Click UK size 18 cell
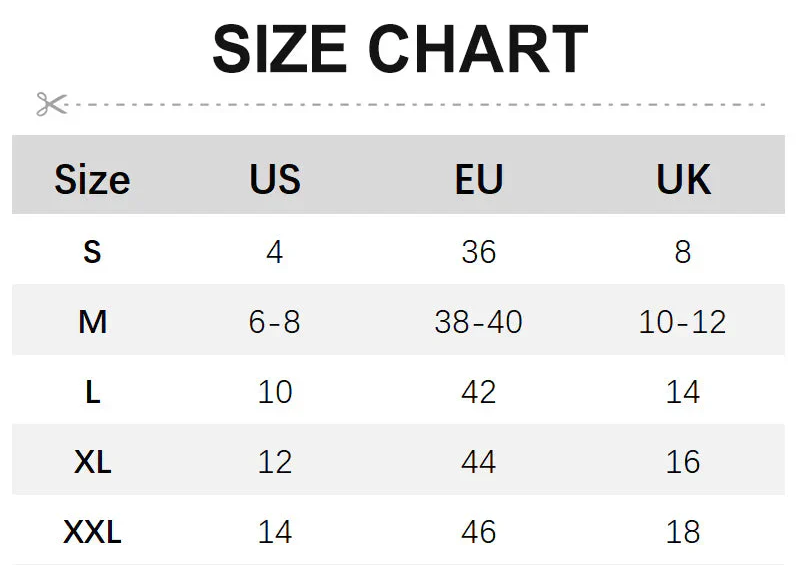This screenshot has width=800, height=565. tap(683, 531)
